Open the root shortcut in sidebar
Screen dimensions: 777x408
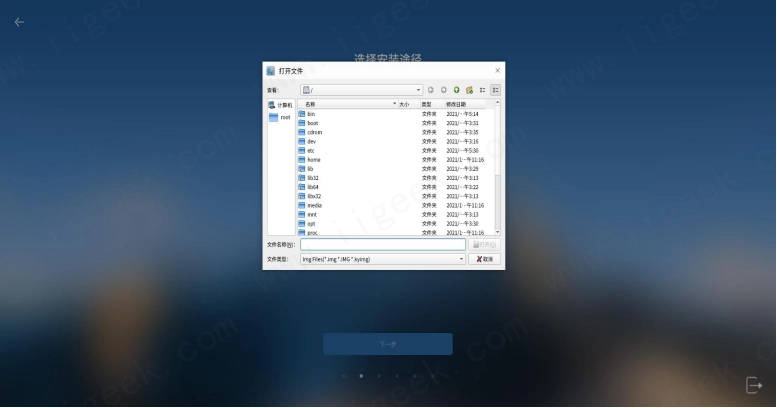click(x=280, y=117)
